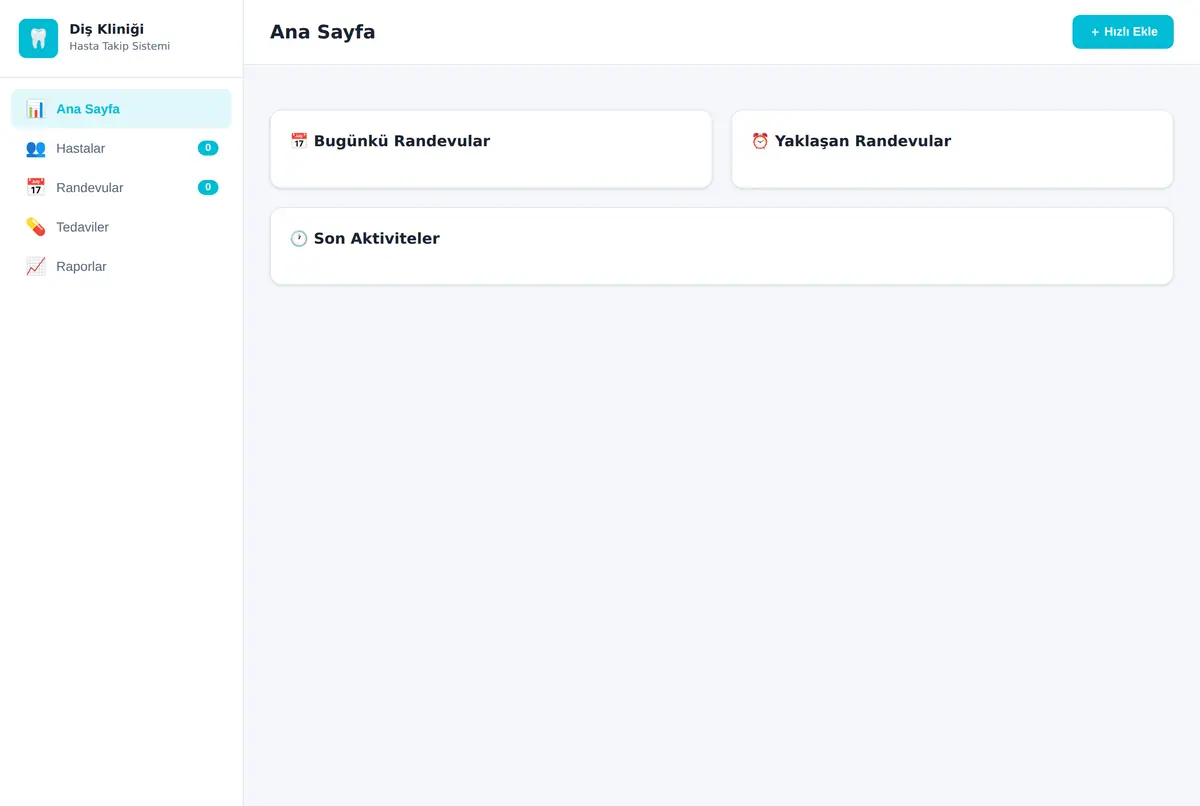Click the people icon beside Hastalar
1200x806 pixels.
[x=36, y=148]
